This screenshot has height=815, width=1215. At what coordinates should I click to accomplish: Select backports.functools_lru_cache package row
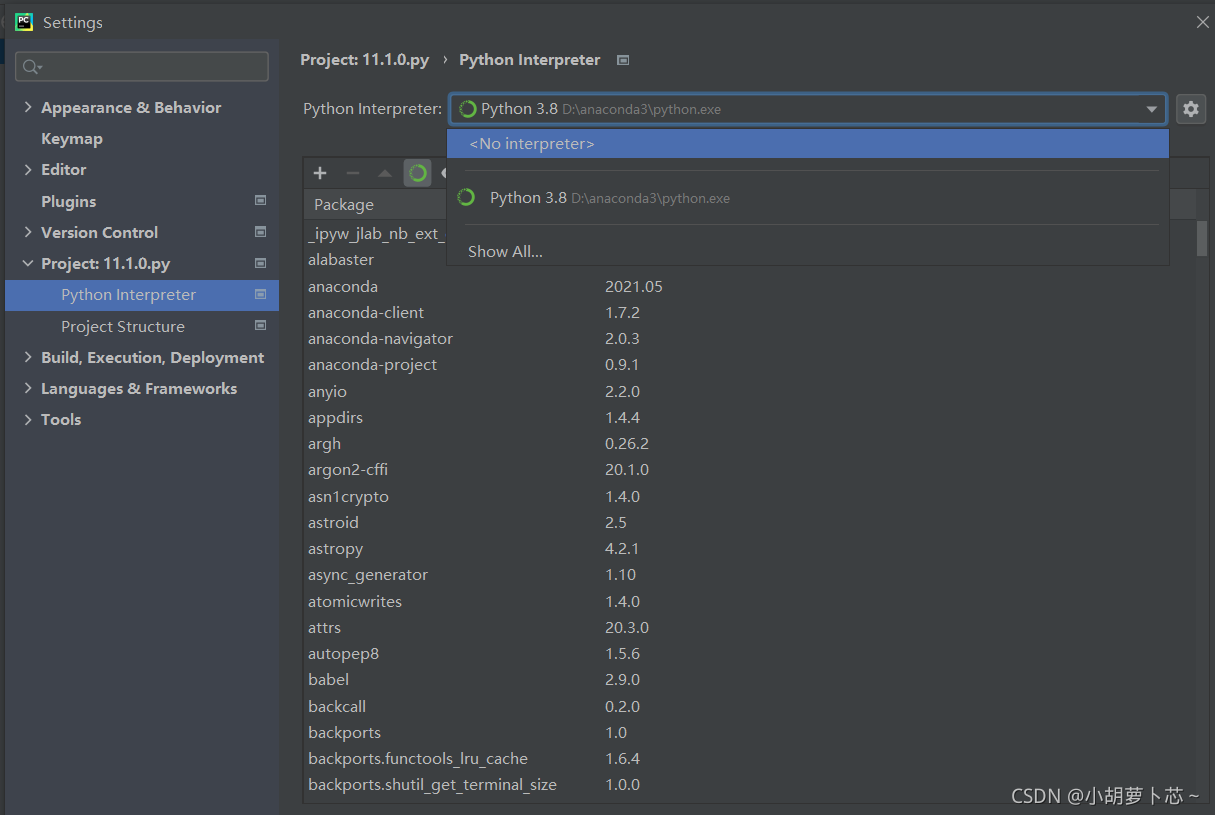point(750,759)
